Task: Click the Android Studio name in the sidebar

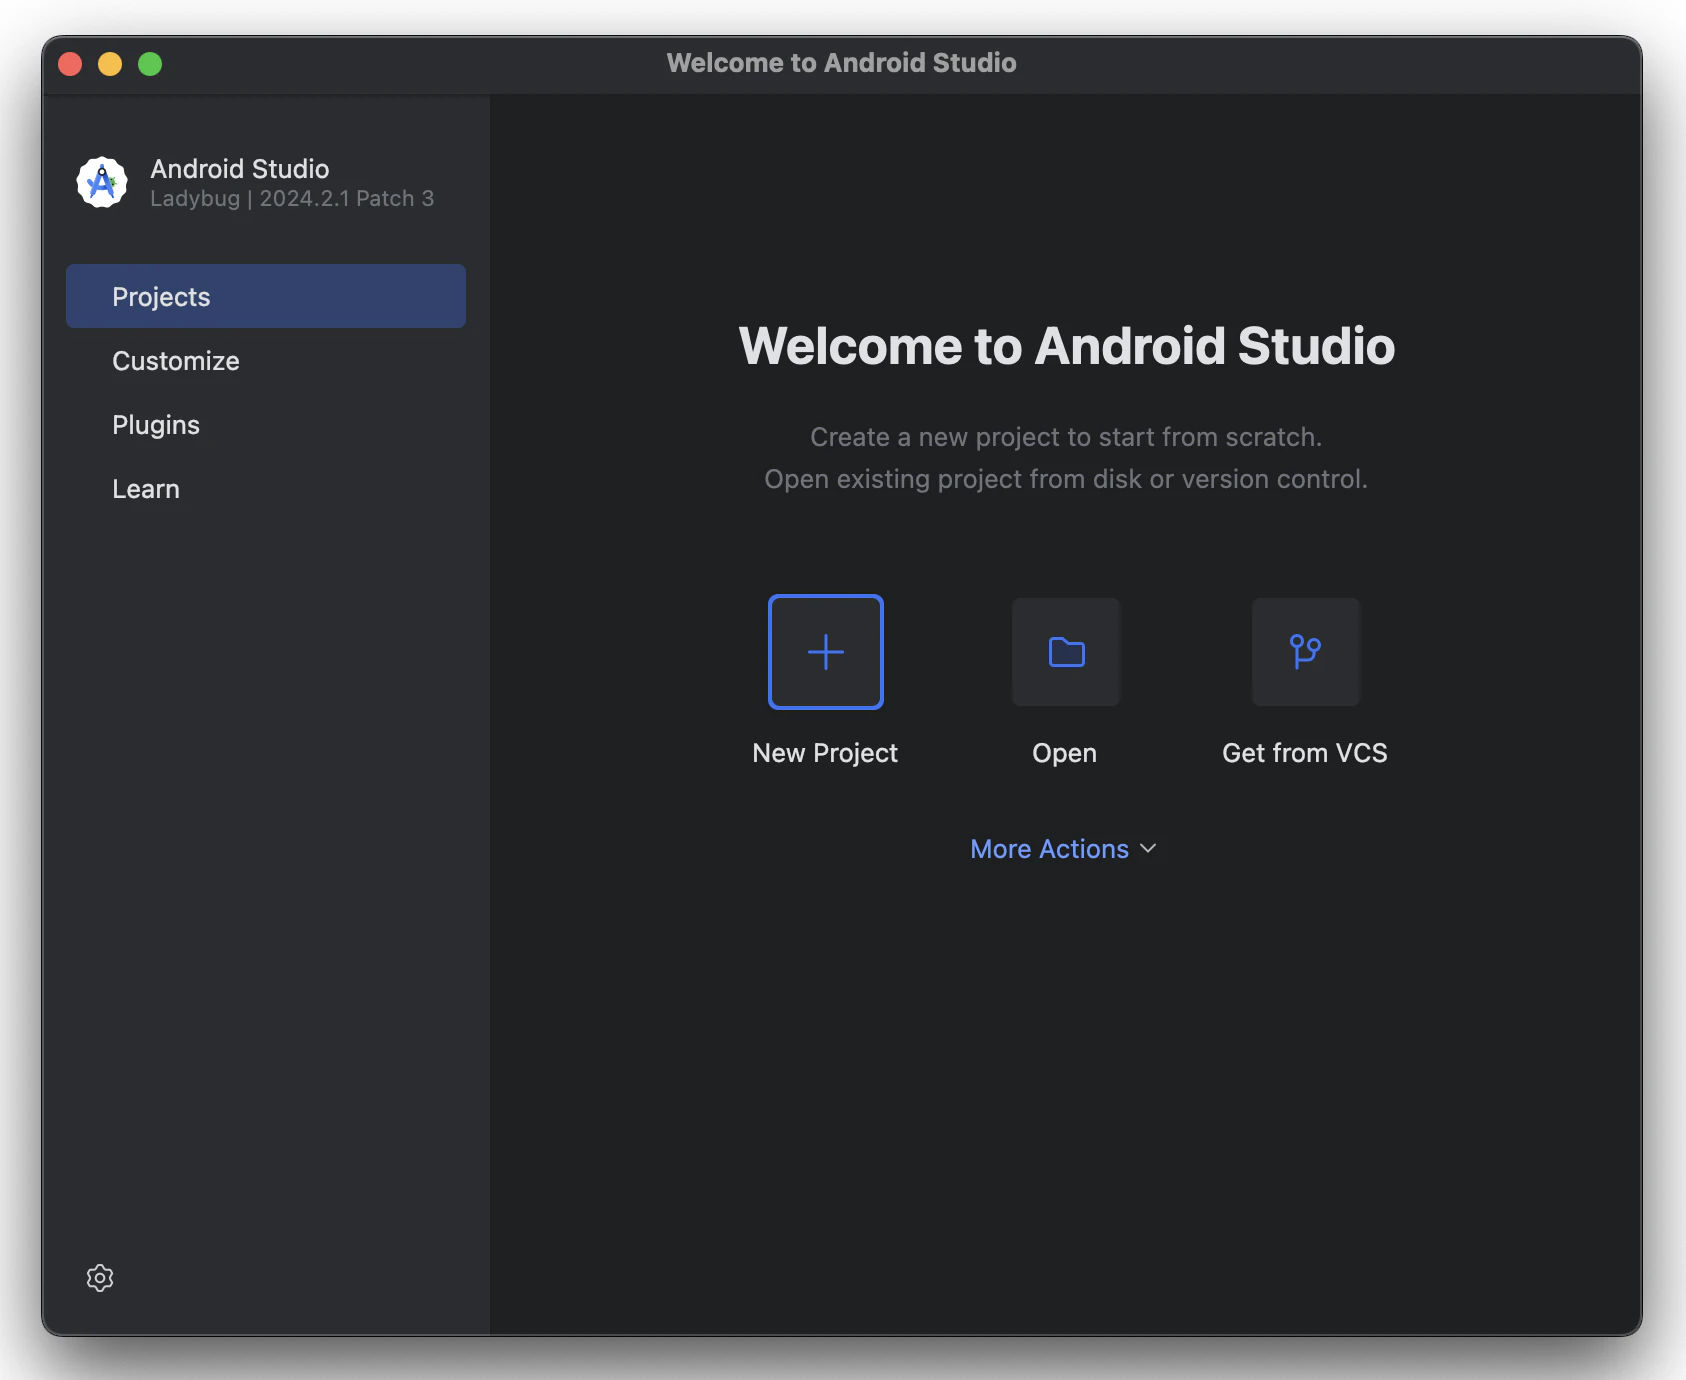Action: [x=240, y=168]
